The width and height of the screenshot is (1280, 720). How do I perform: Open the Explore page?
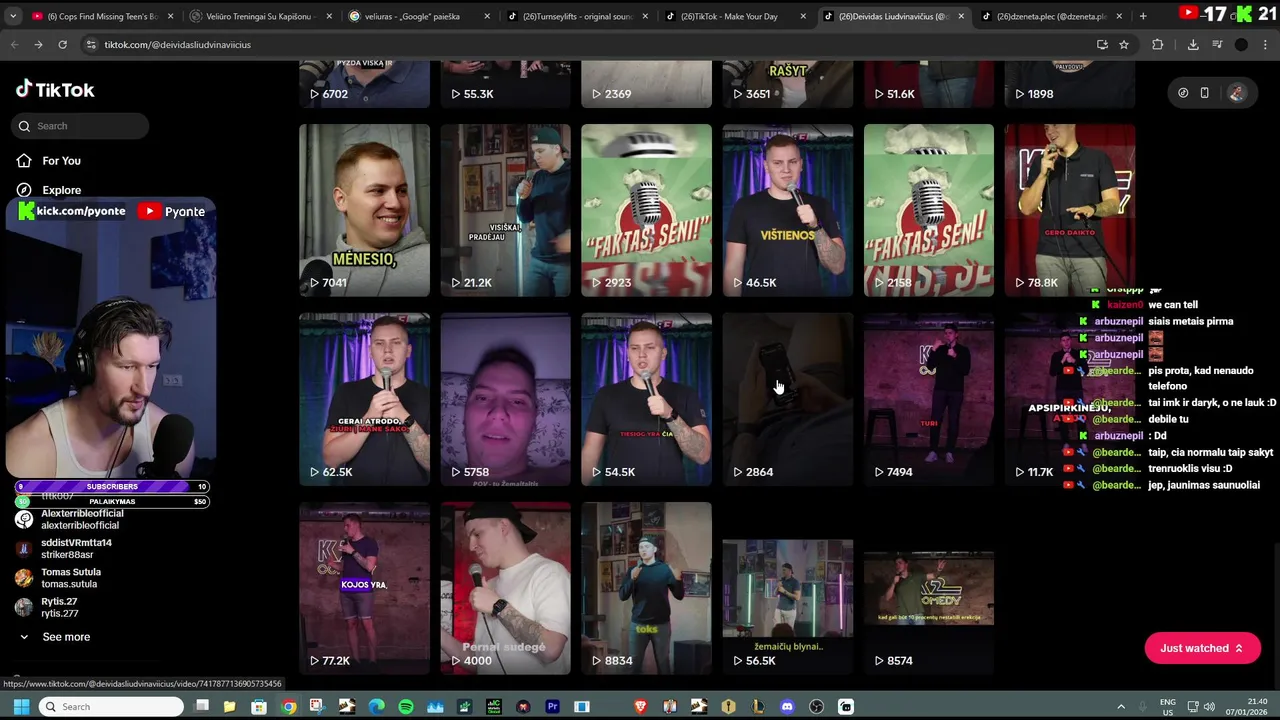point(61,190)
